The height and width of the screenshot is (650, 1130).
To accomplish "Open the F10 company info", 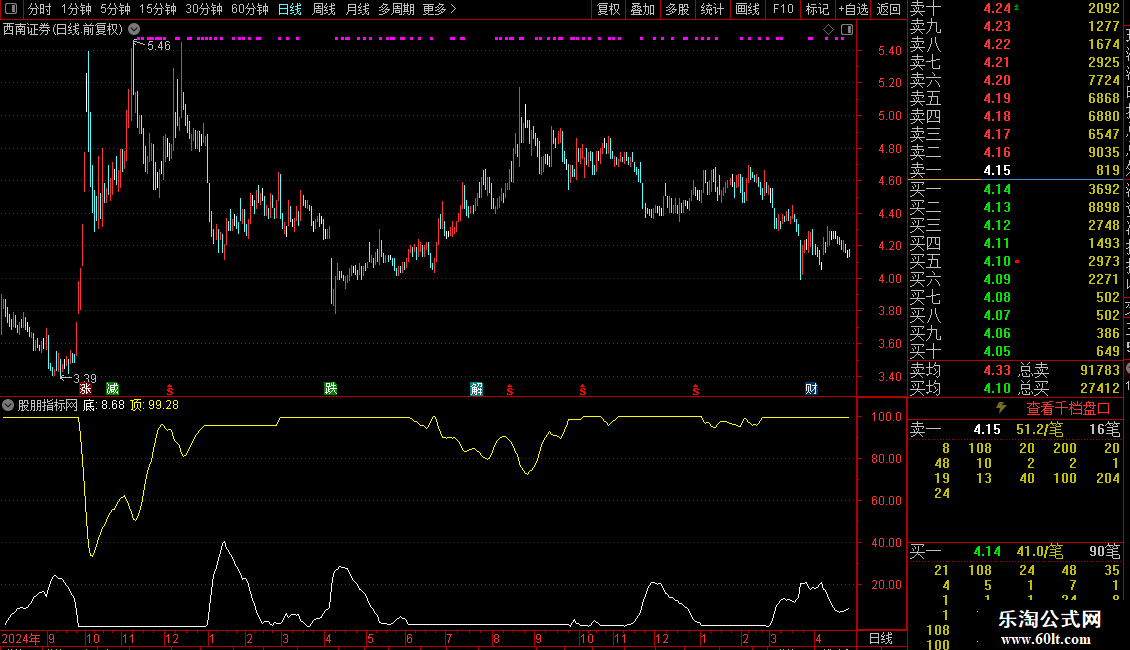I will (x=783, y=9).
